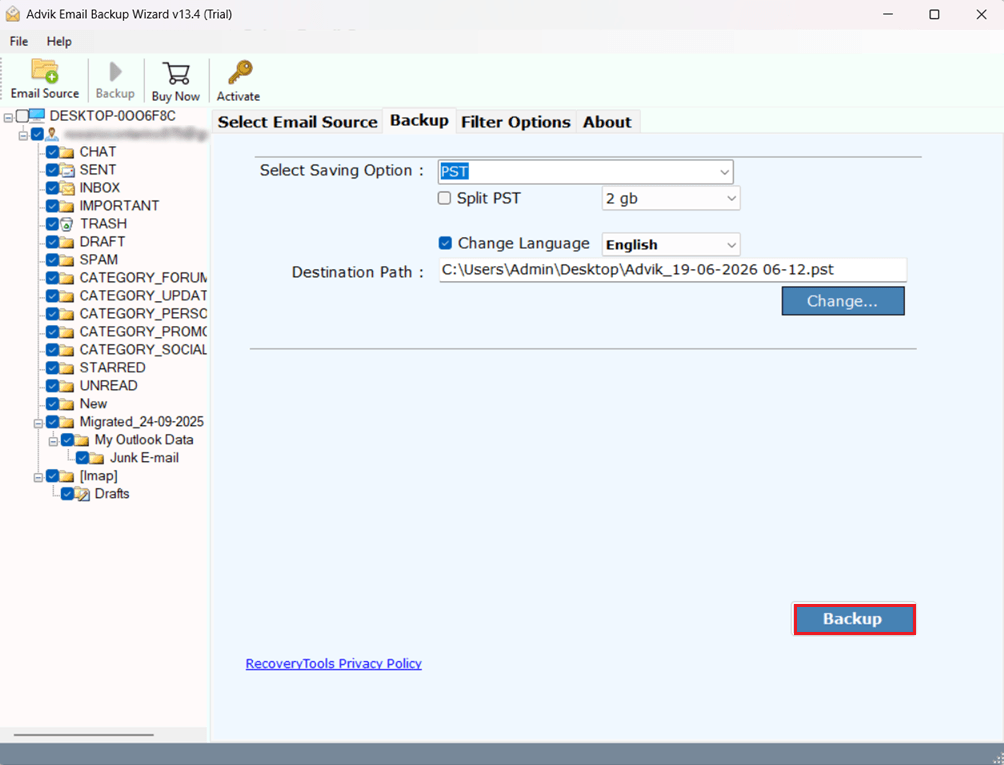Click the Change... destination button

tap(843, 301)
